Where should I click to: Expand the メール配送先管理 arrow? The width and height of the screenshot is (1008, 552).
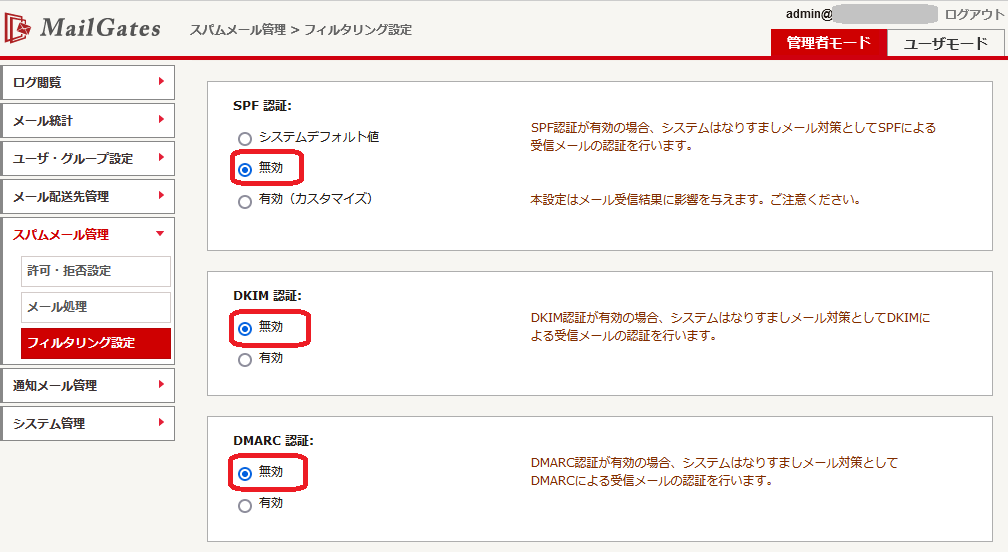click(x=161, y=195)
